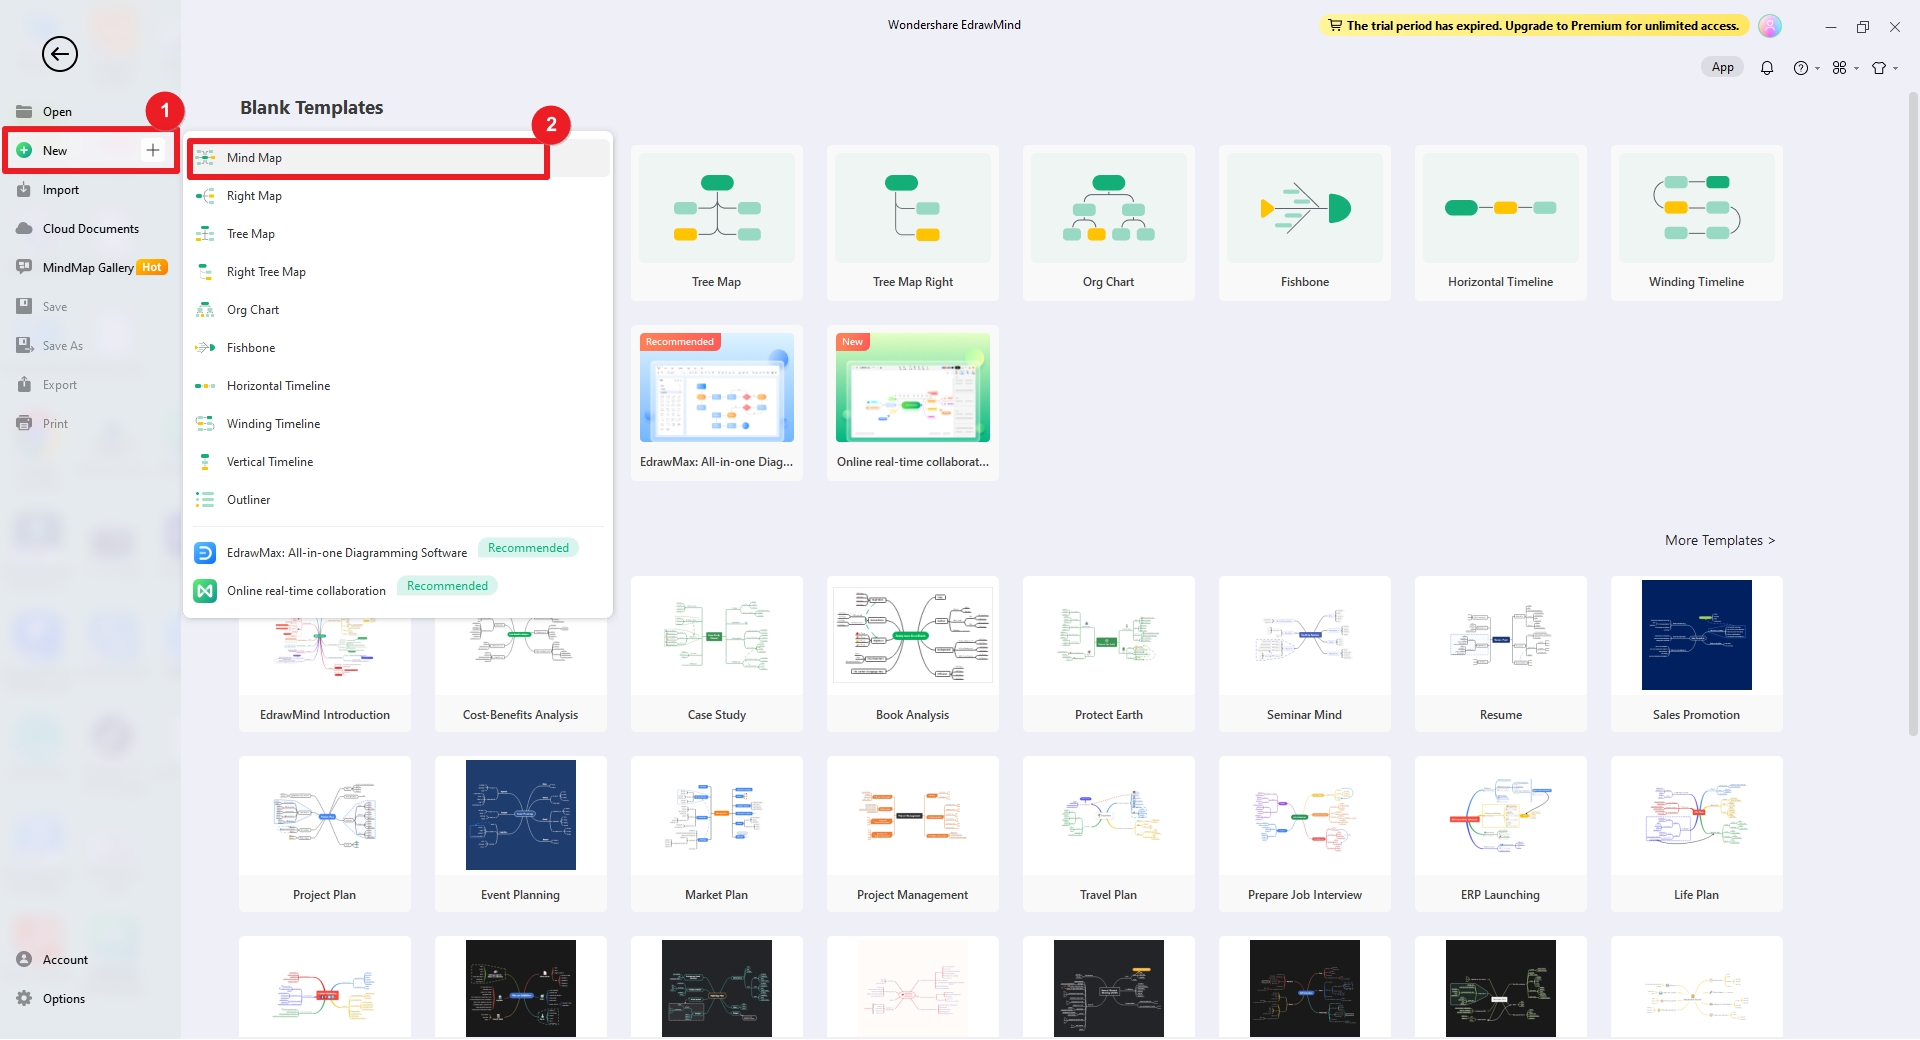This screenshot has height=1040, width=1920.
Task: Click the Right Map layout icon
Action: [x=205, y=196]
